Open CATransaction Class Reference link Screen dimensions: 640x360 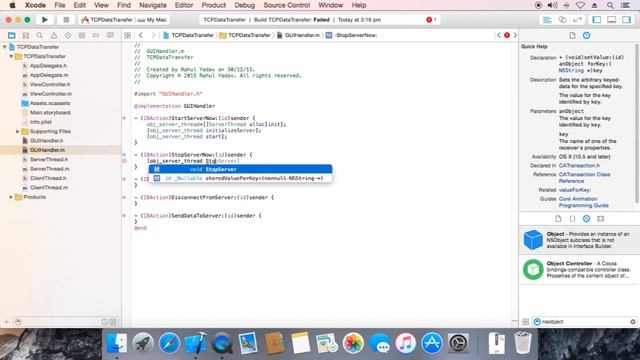(584, 178)
